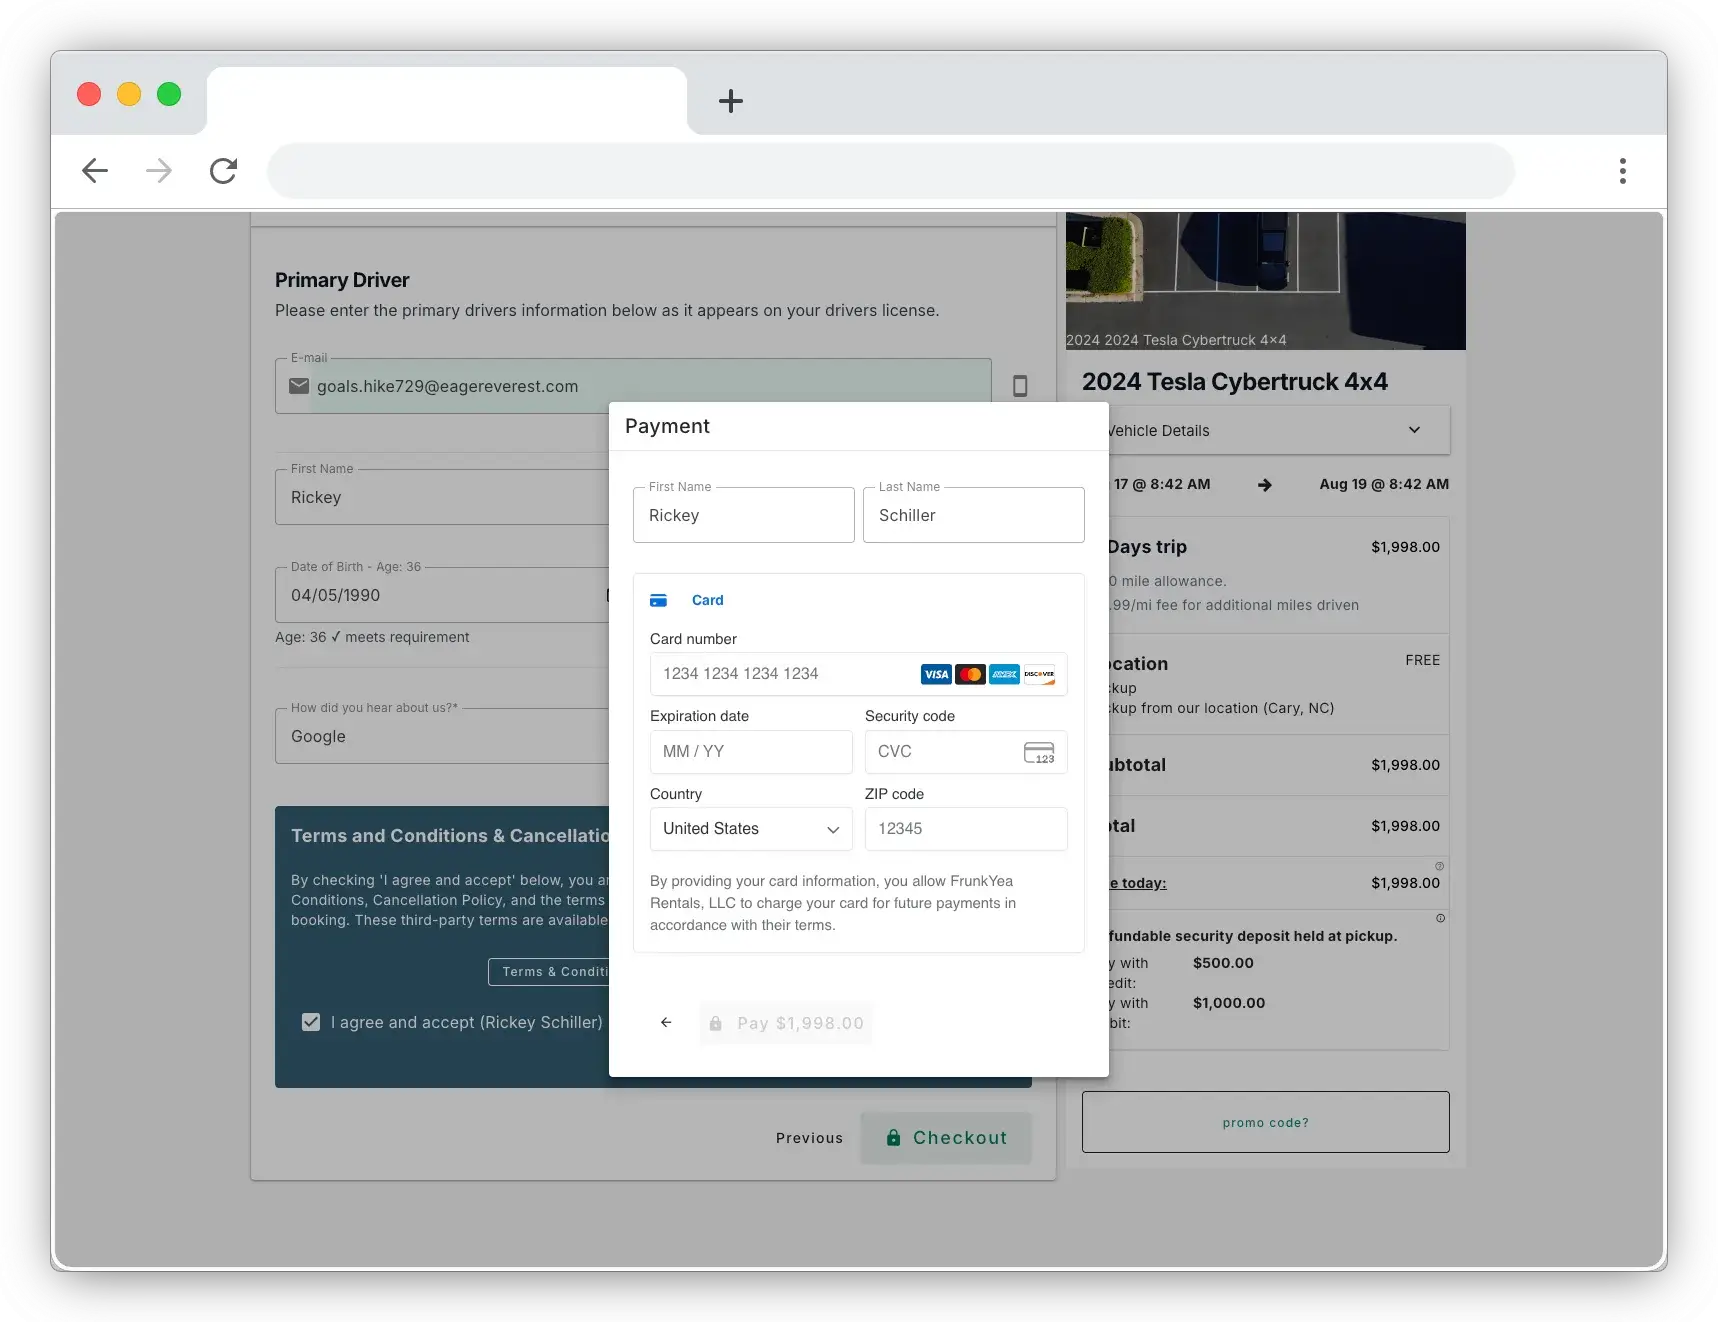Click the Previous button
The image size is (1718, 1322).
pyautogui.click(x=809, y=1138)
